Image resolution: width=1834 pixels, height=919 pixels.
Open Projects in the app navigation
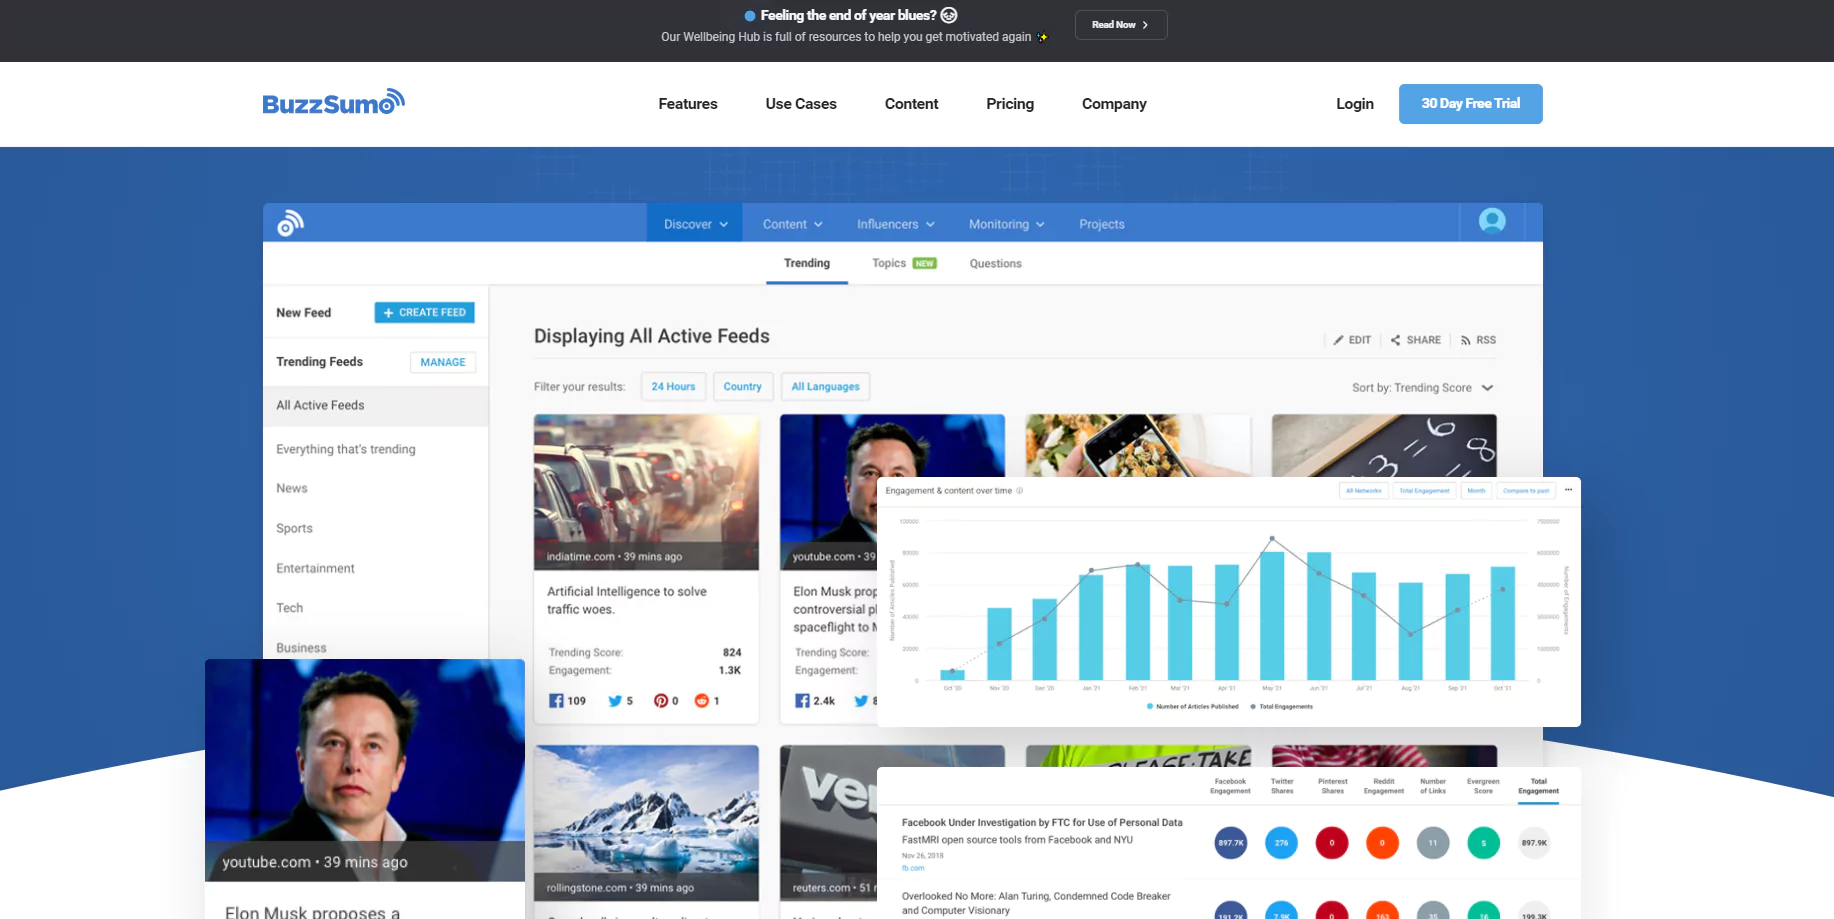click(x=1102, y=224)
